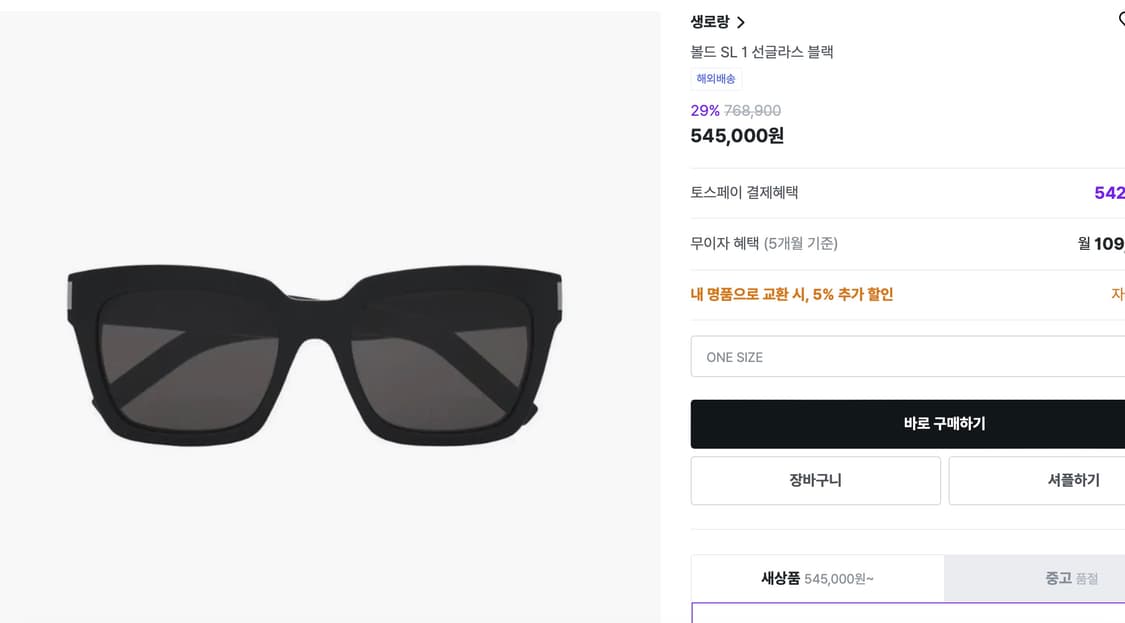Click the 해외배송 badge
This screenshot has width=1125, height=623.
pyautogui.click(x=715, y=79)
